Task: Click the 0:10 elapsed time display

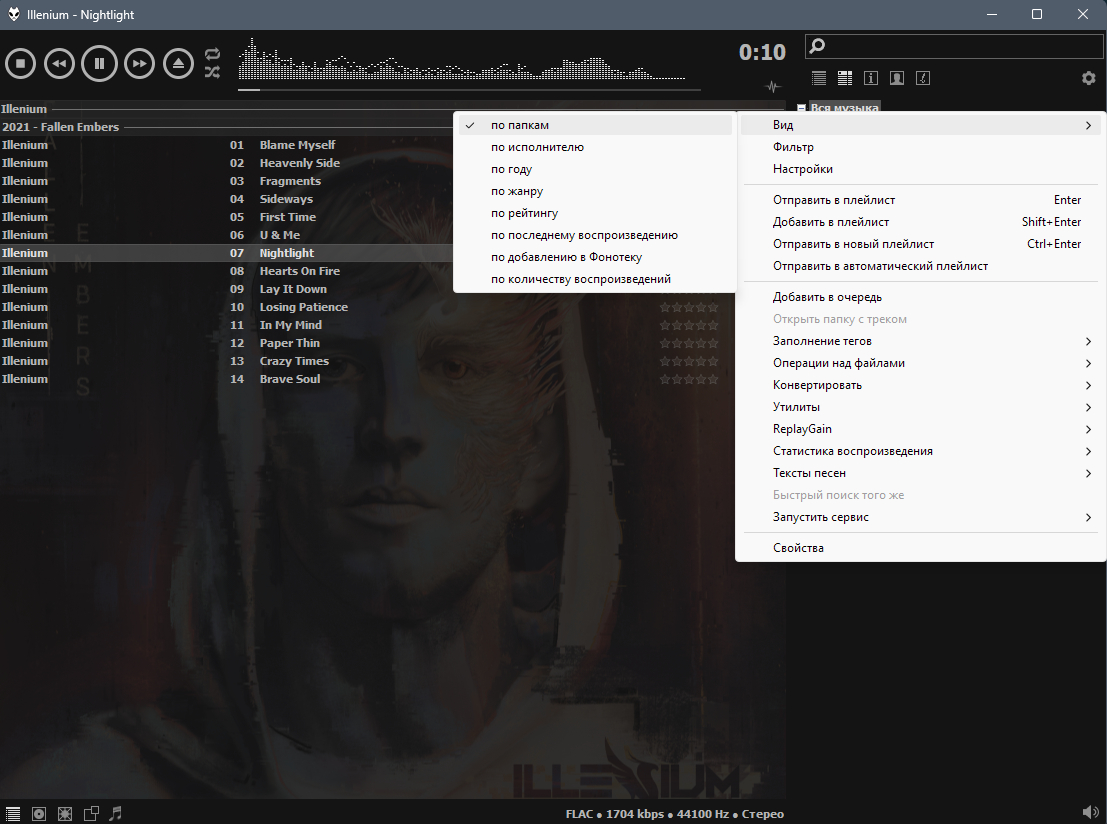Action: [x=762, y=52]
